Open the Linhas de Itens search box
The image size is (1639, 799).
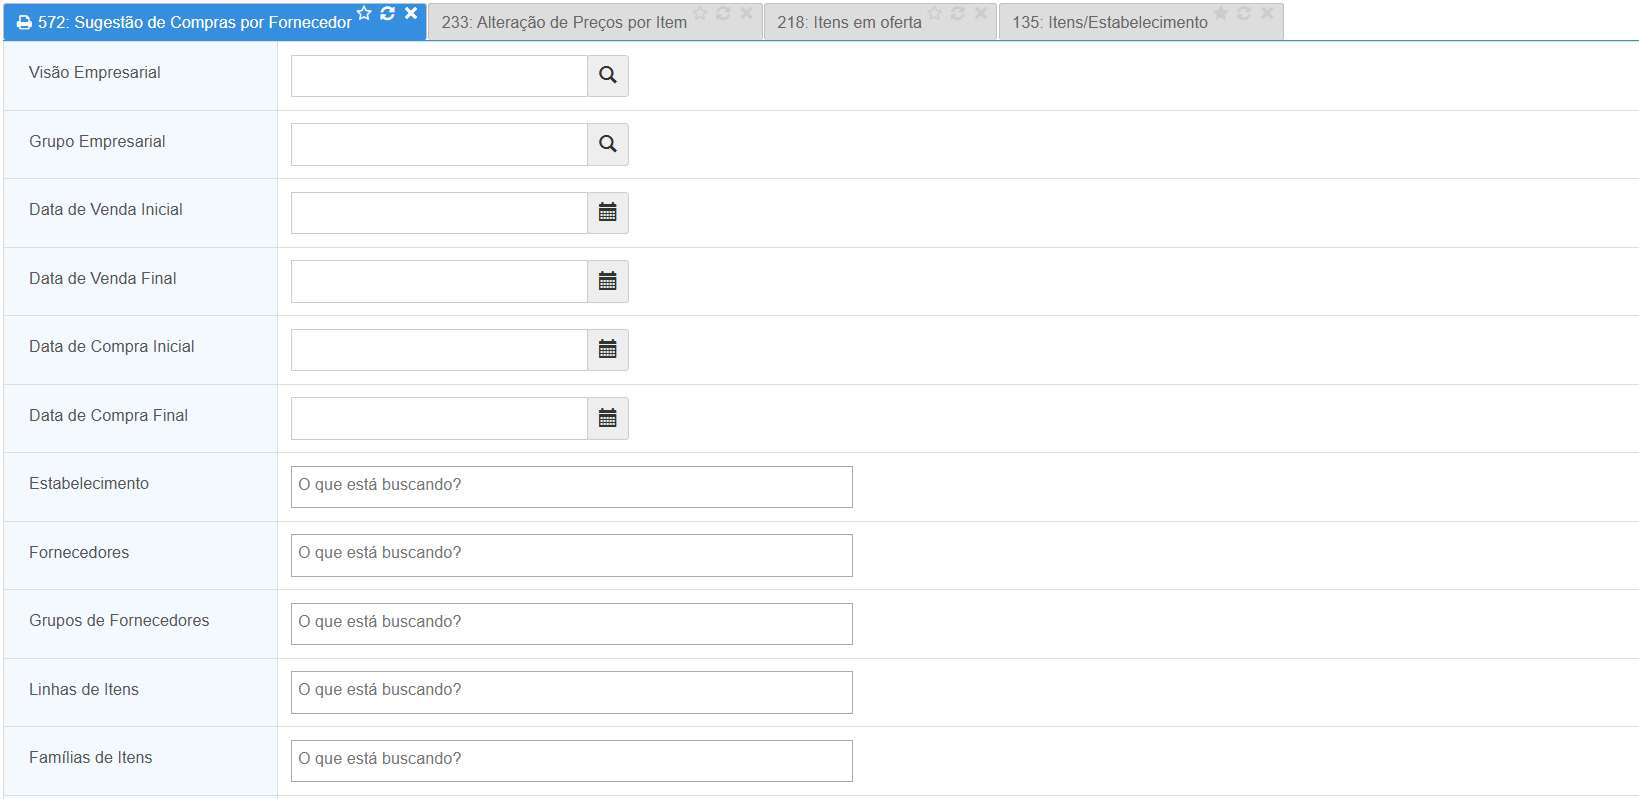(572, 692)
